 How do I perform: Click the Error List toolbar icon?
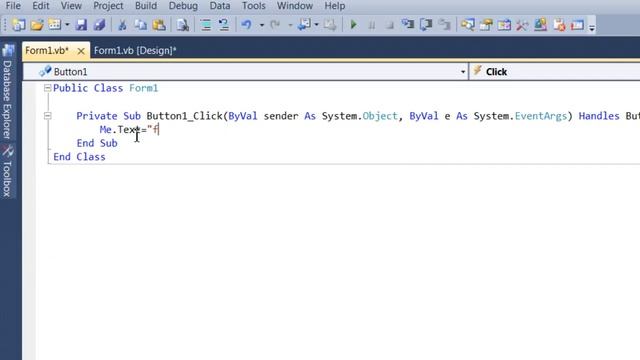[x=559, y=25]
